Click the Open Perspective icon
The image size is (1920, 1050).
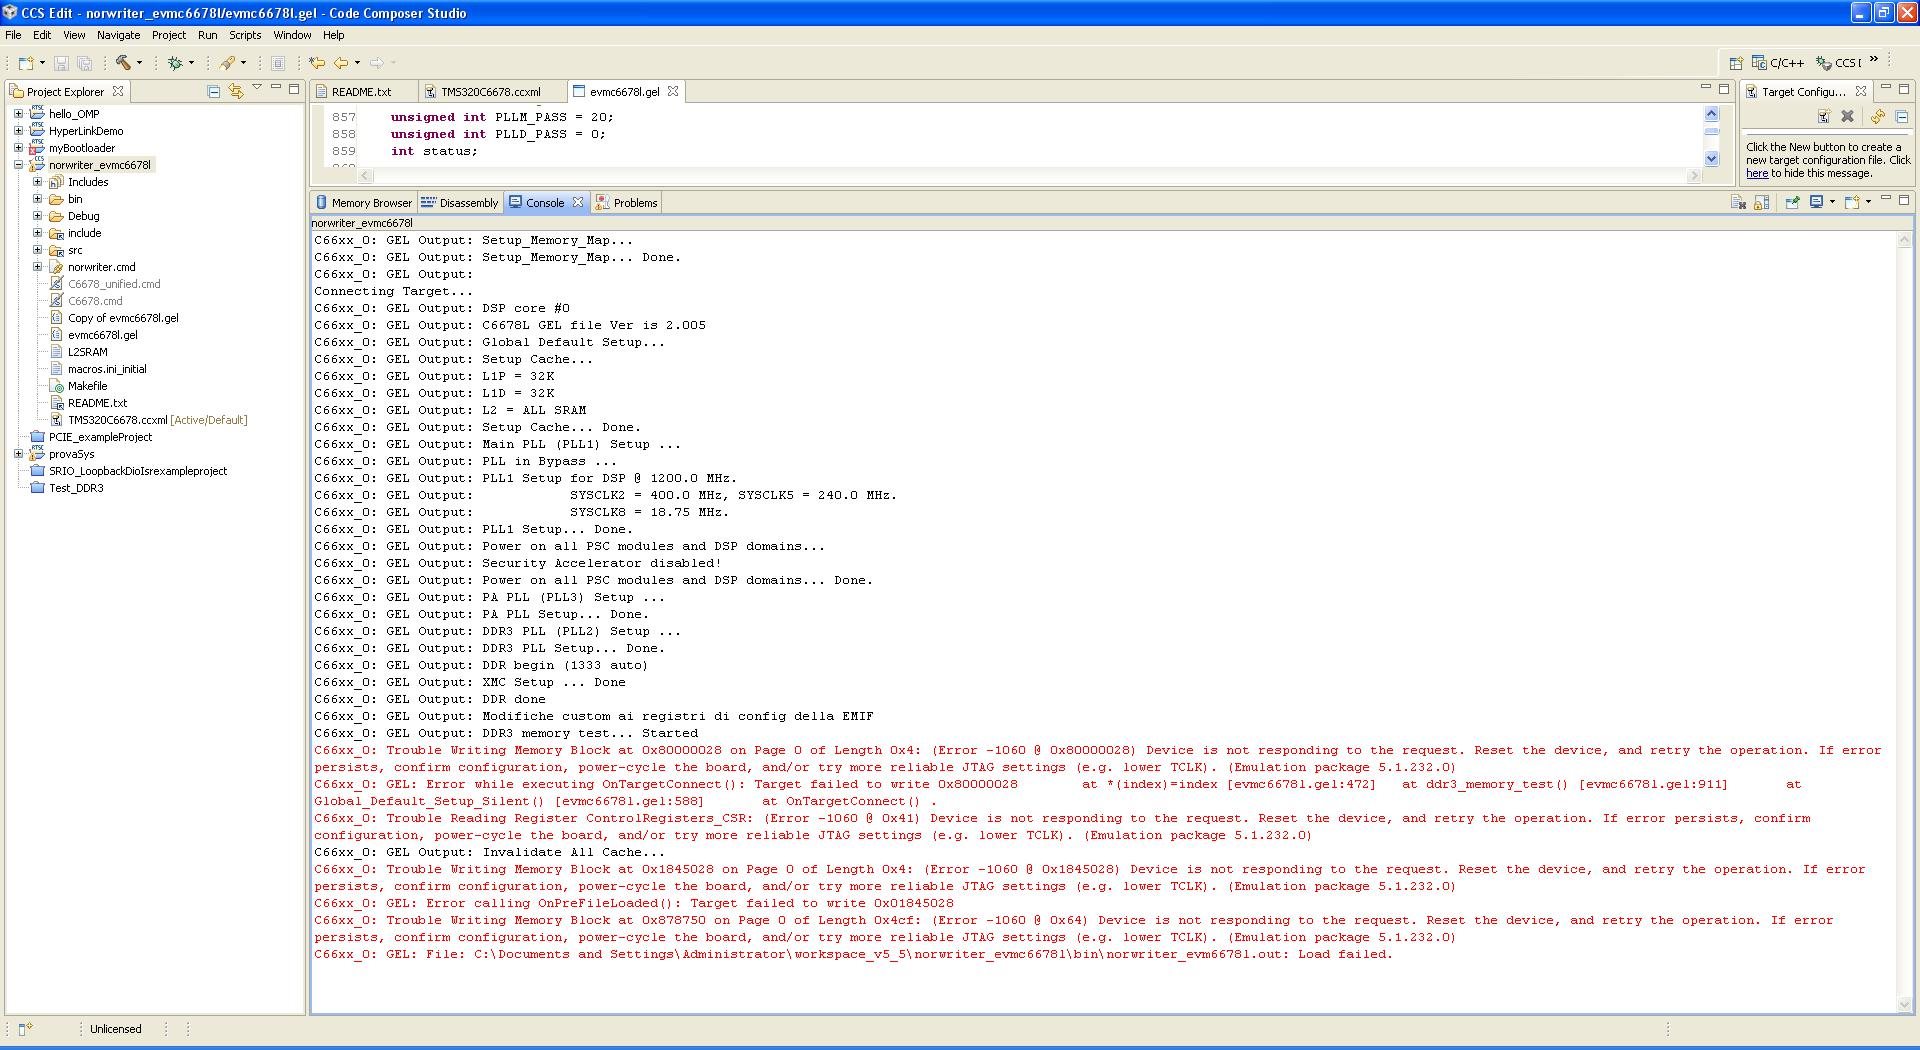[1736, 63]
